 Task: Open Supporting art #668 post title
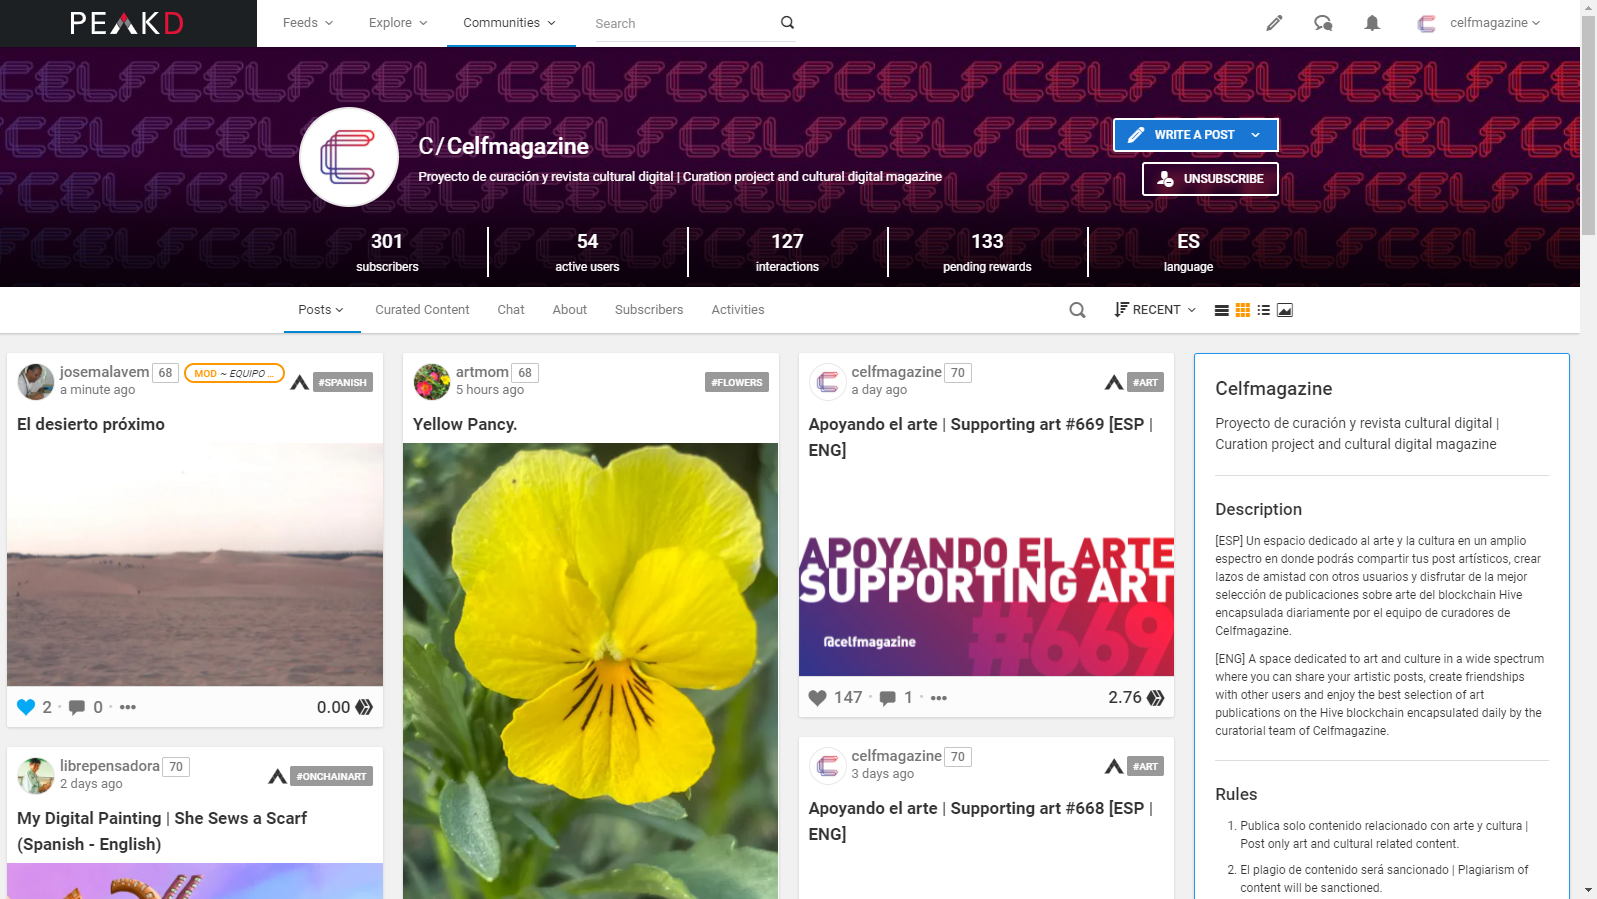coord(981,821)
